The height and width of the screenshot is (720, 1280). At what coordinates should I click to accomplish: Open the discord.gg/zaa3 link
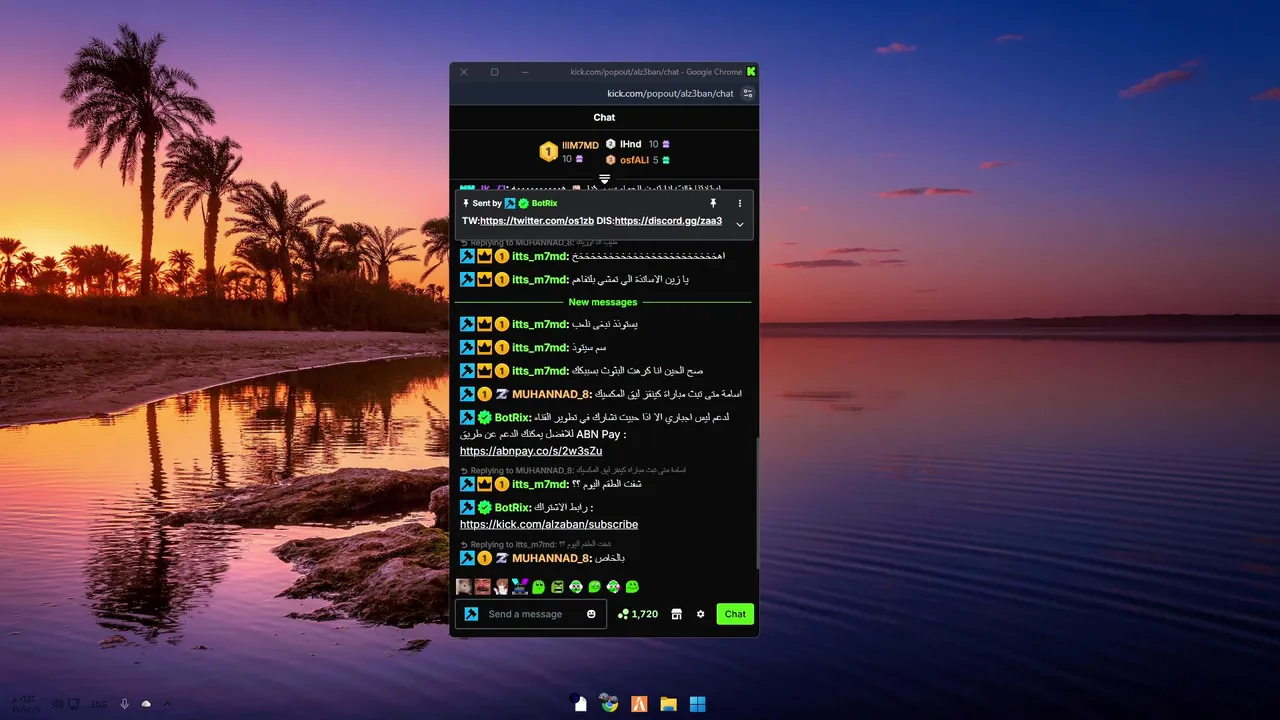[668, 221]
